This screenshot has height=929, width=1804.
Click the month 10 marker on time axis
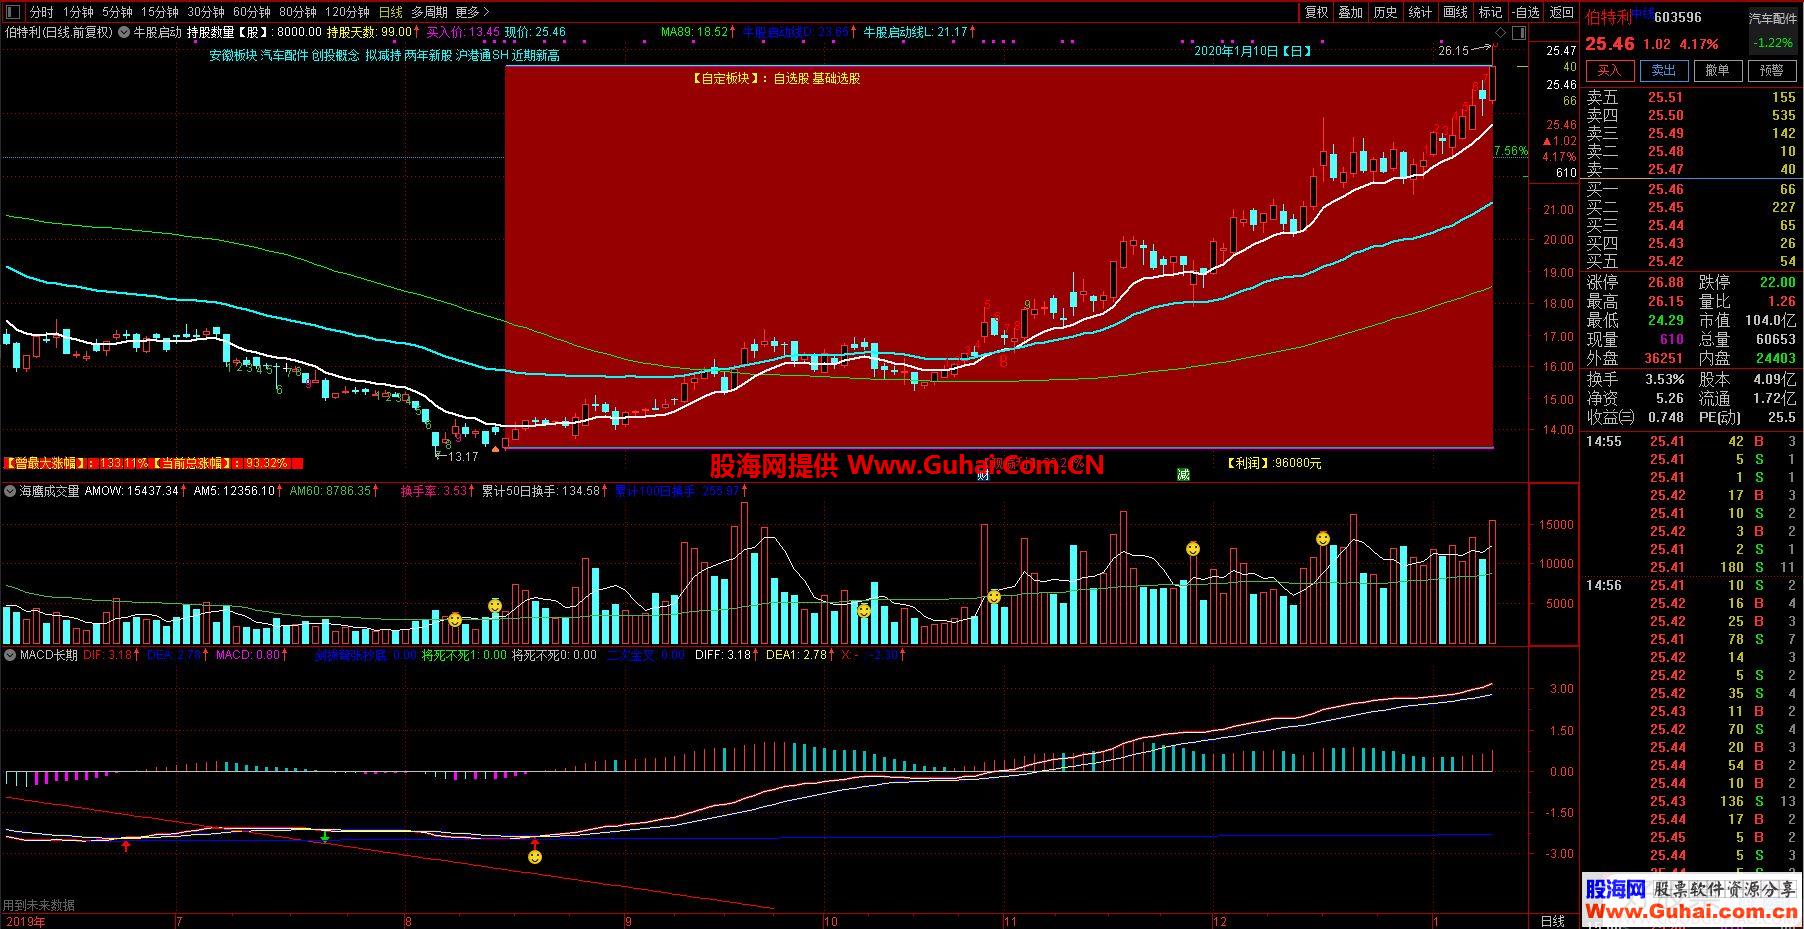[x=830, y=921]
